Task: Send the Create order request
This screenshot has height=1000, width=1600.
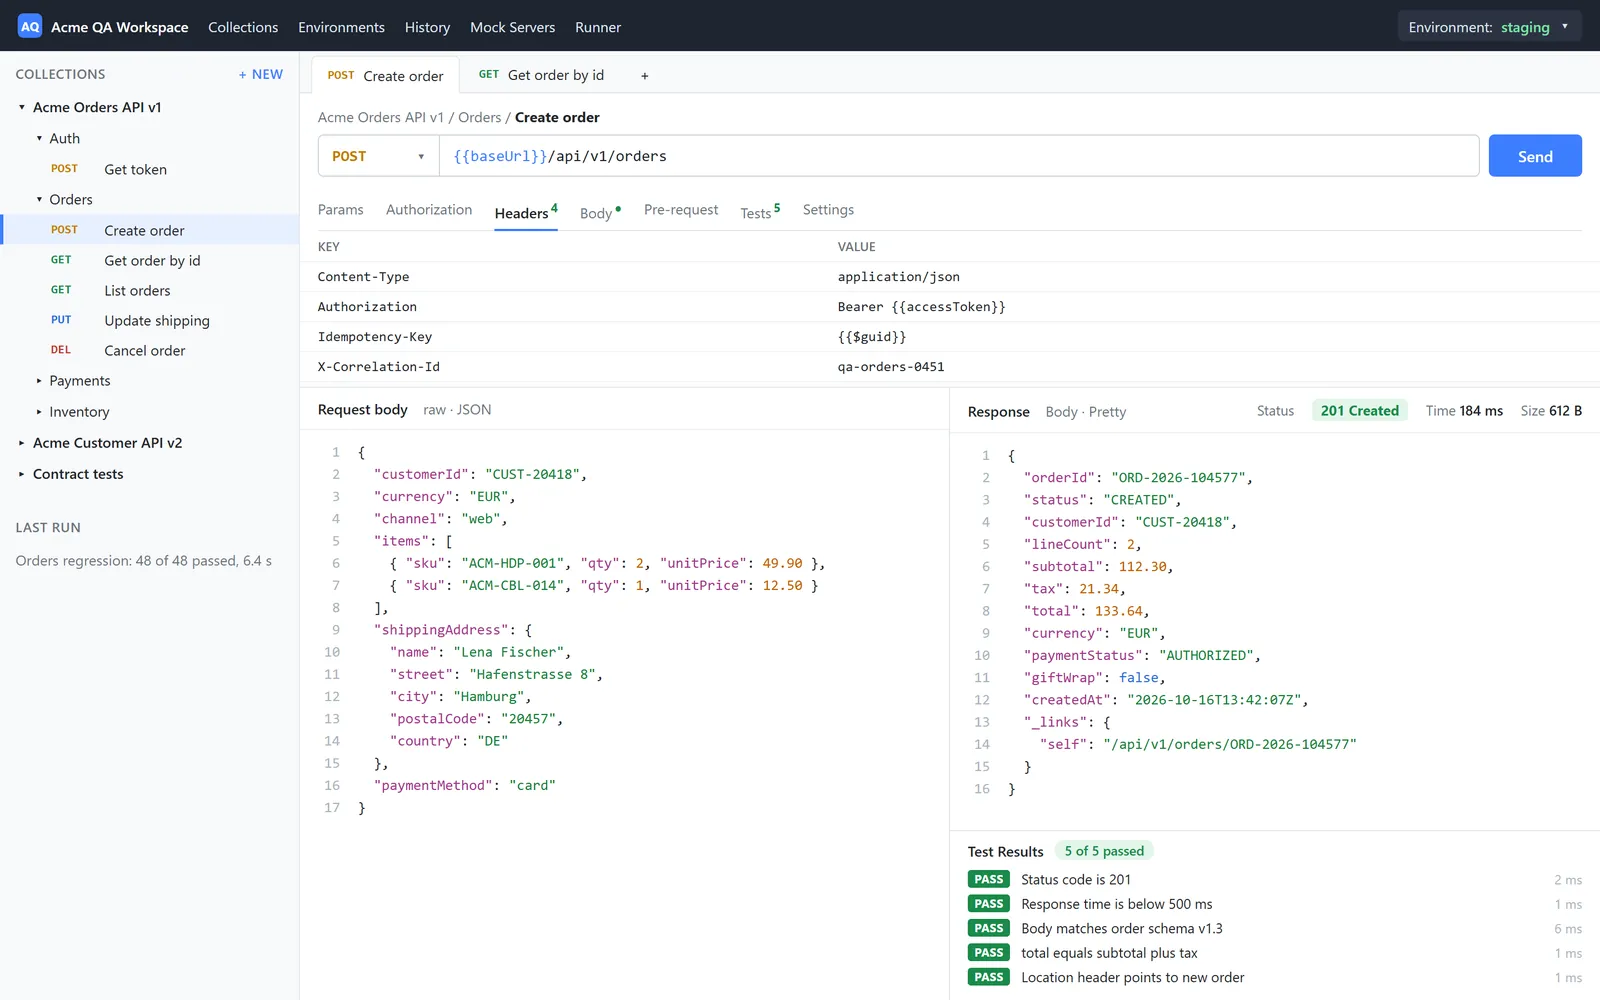Action: point(1535,156)
